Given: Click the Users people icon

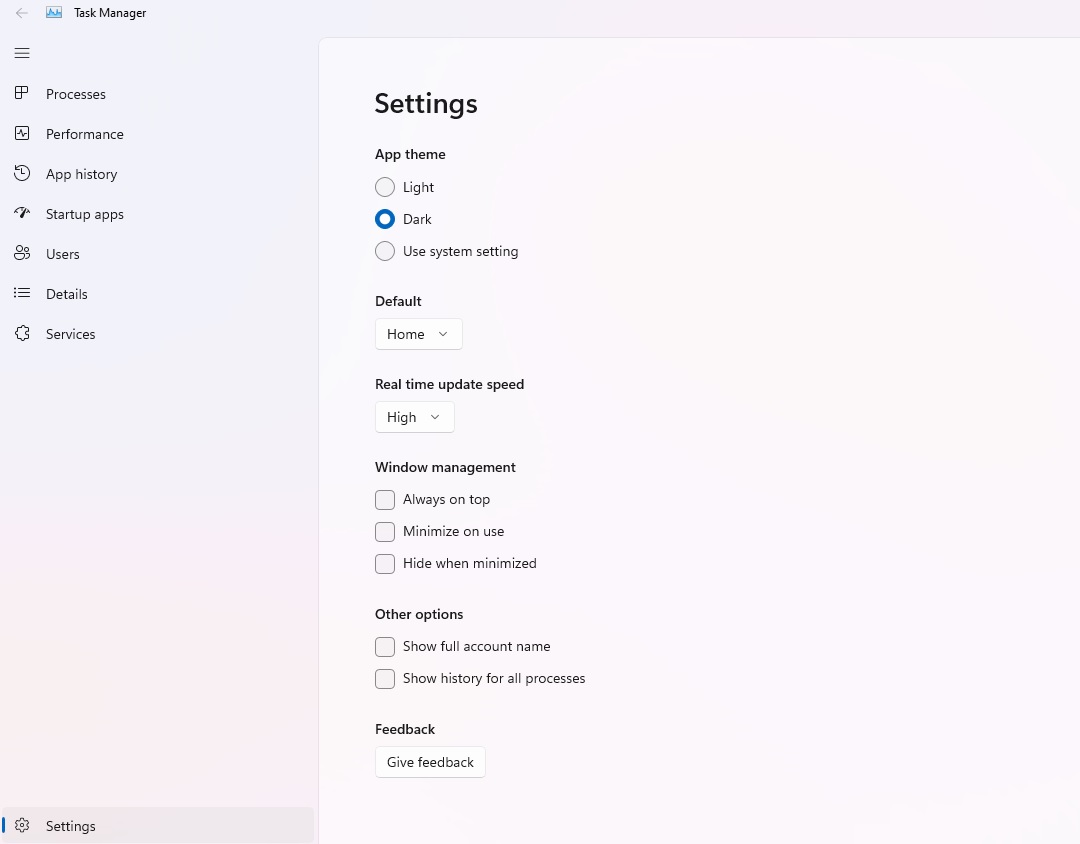Looking at the screenshot, I should point(22,253).
